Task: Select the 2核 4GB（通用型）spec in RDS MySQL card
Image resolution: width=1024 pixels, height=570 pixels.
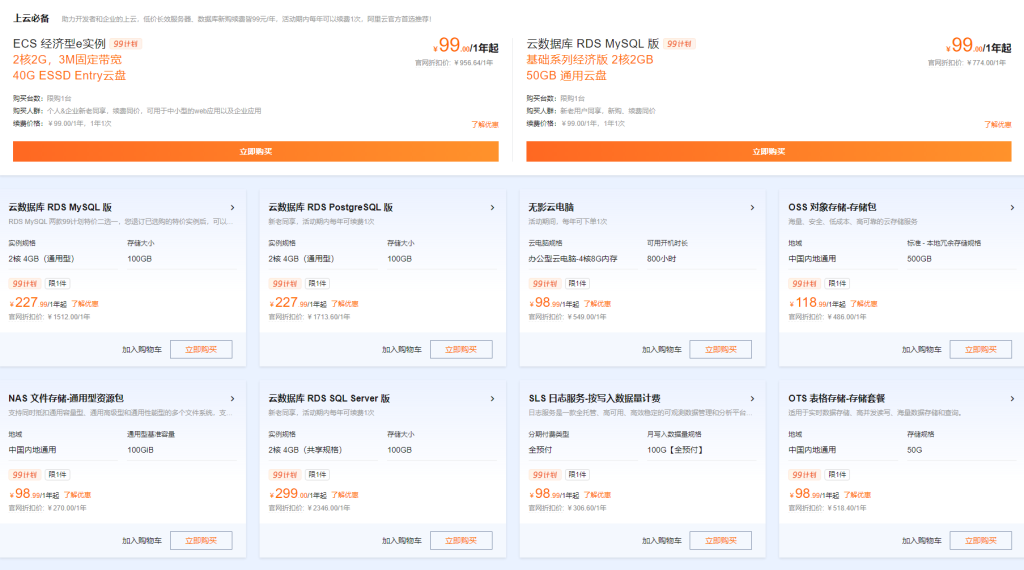Action: 63,259
